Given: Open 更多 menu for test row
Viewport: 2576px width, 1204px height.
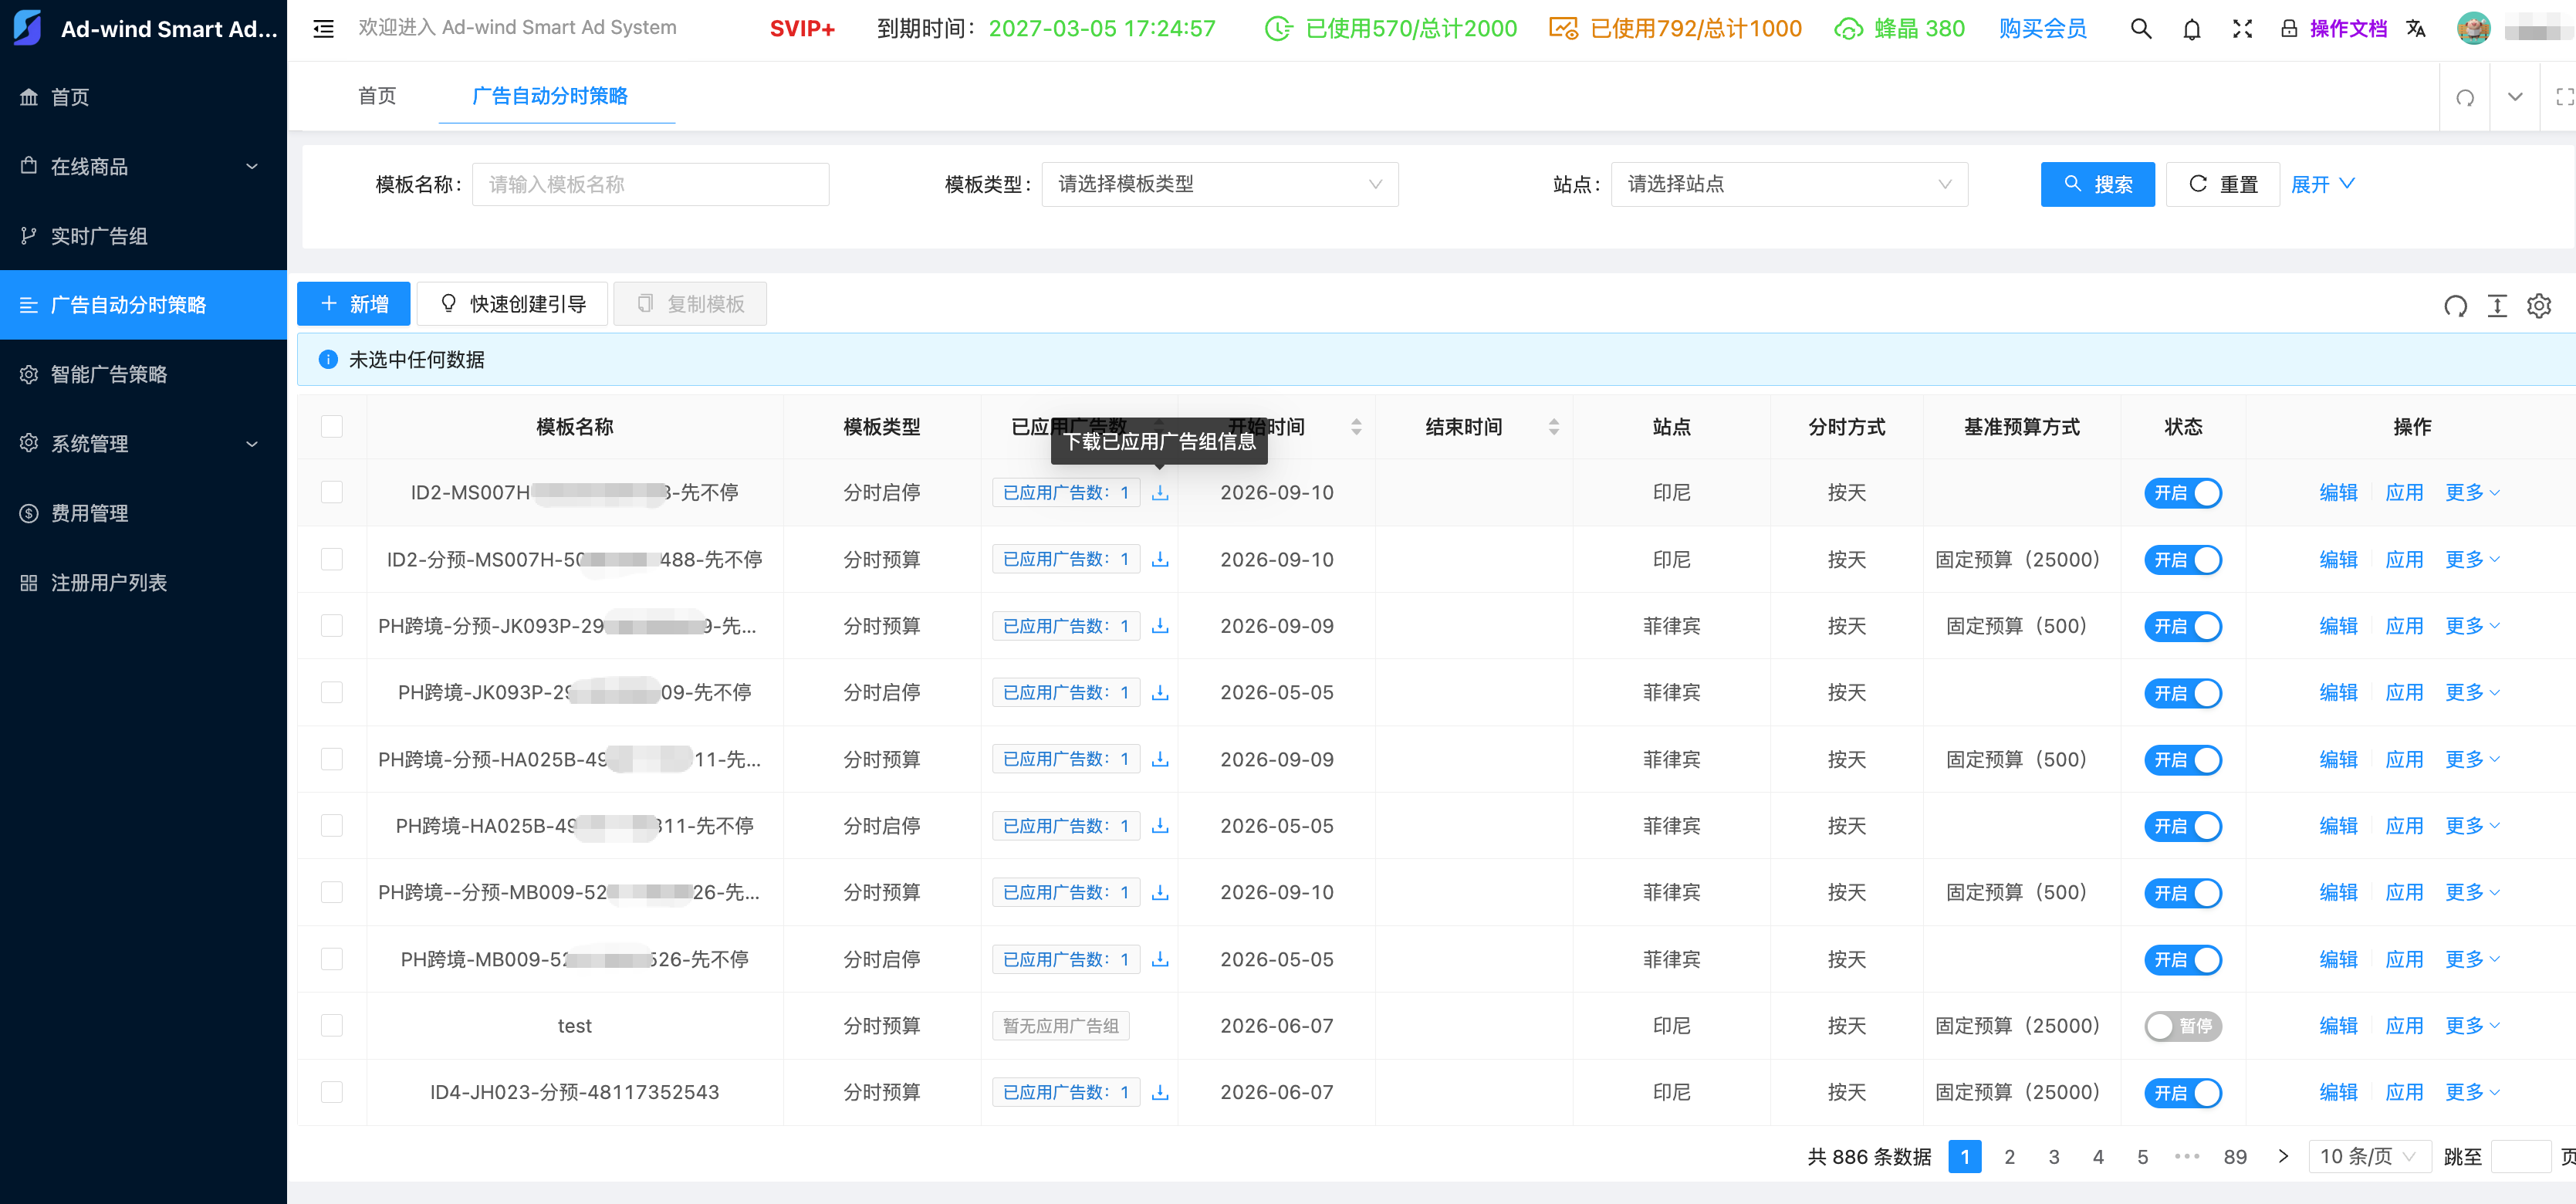Looking at the screenshot, I should 2472,1026.
